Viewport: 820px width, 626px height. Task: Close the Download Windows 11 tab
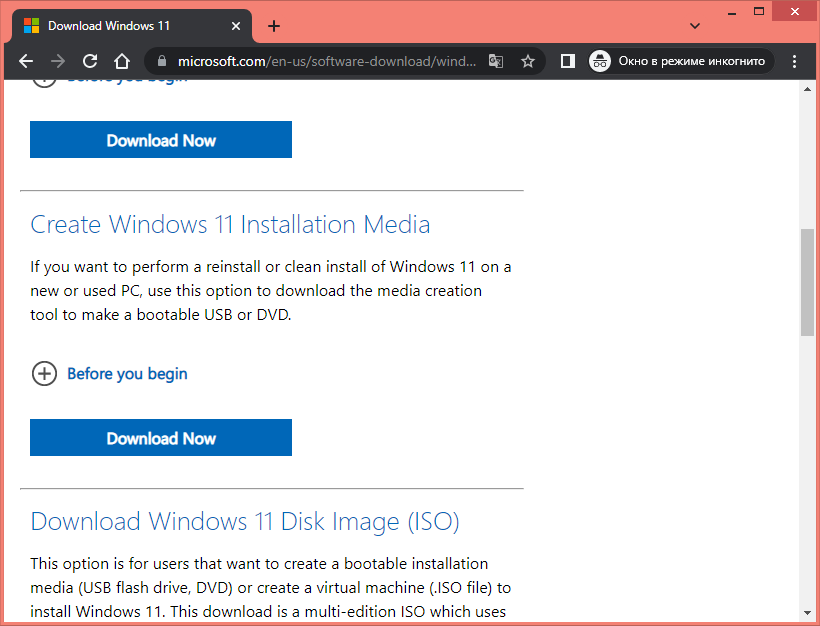coord(235,26)
